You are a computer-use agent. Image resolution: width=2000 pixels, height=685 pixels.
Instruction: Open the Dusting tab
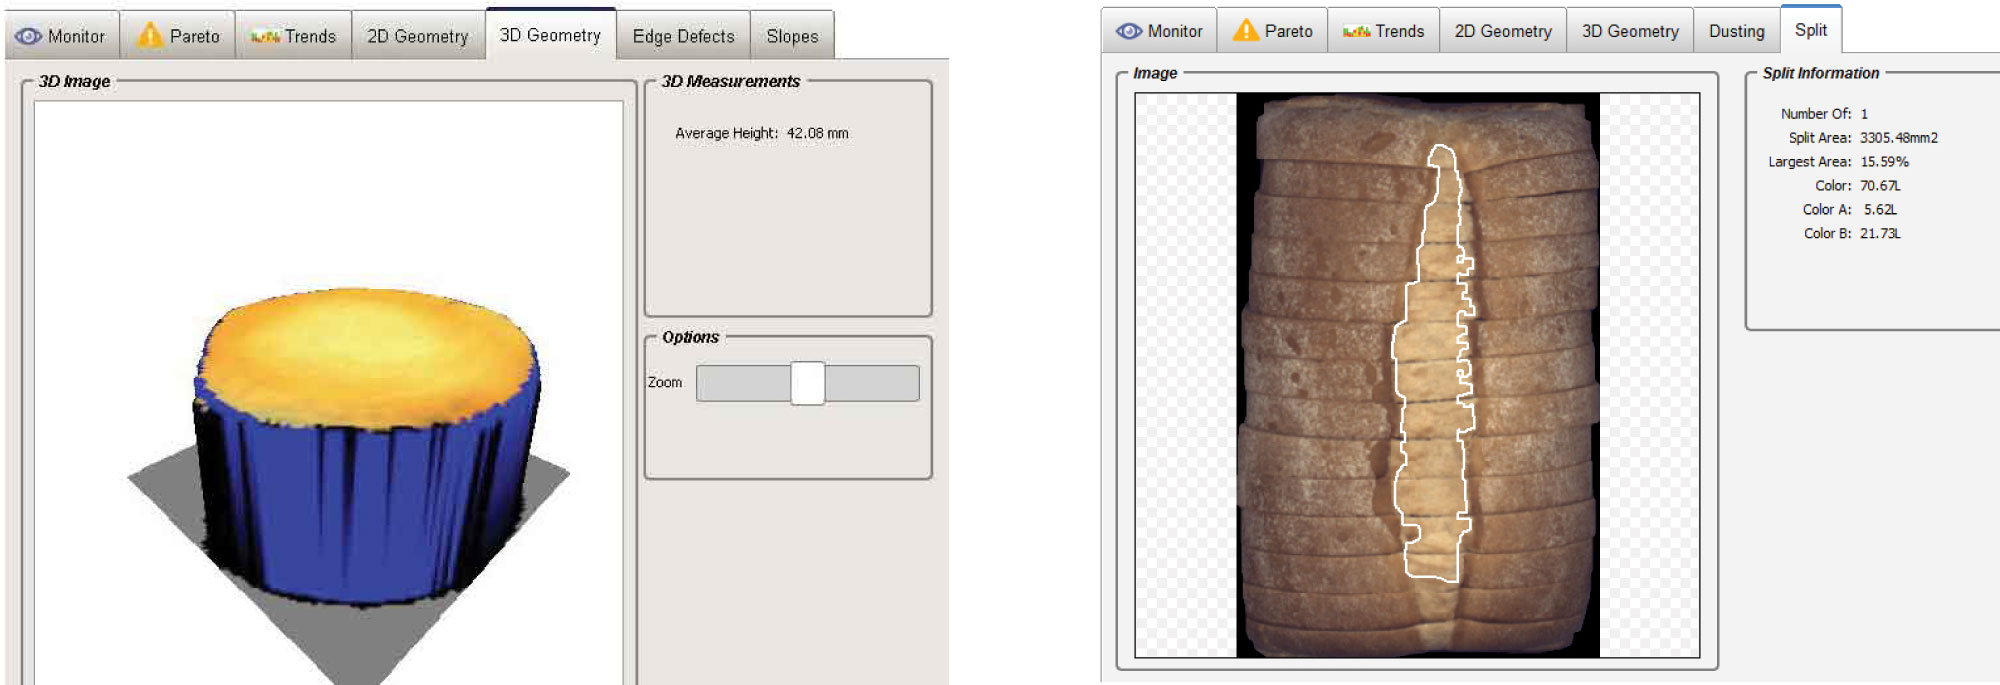(1736, 31)
